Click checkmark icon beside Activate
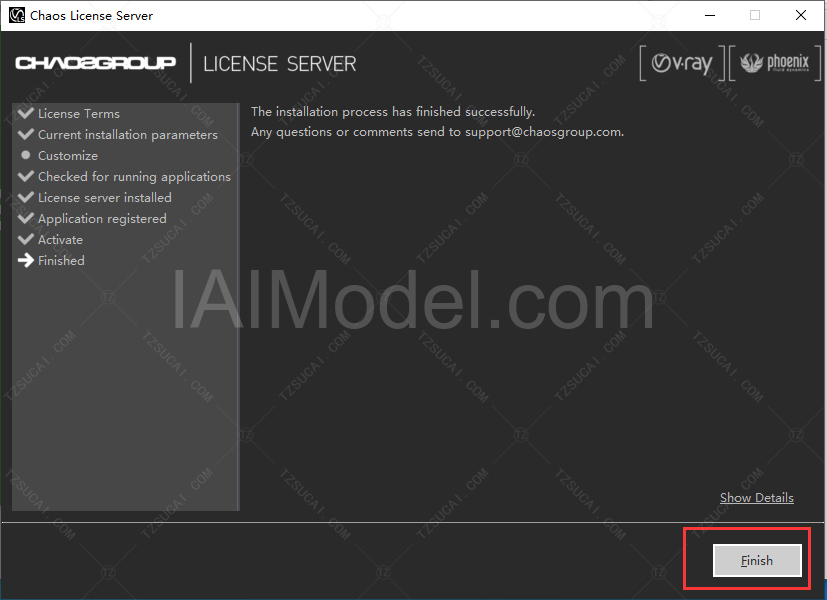827x600 pixels. coord(26,239)
